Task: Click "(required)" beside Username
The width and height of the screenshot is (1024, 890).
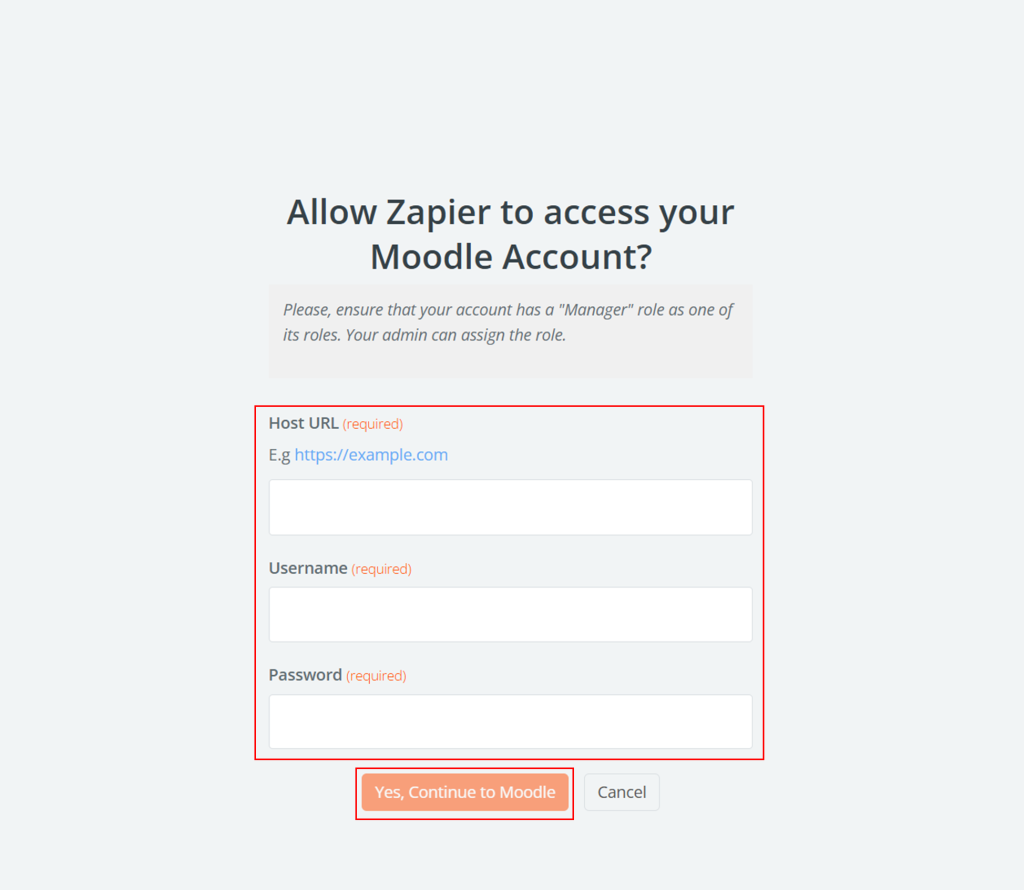Action: point(381,569)
